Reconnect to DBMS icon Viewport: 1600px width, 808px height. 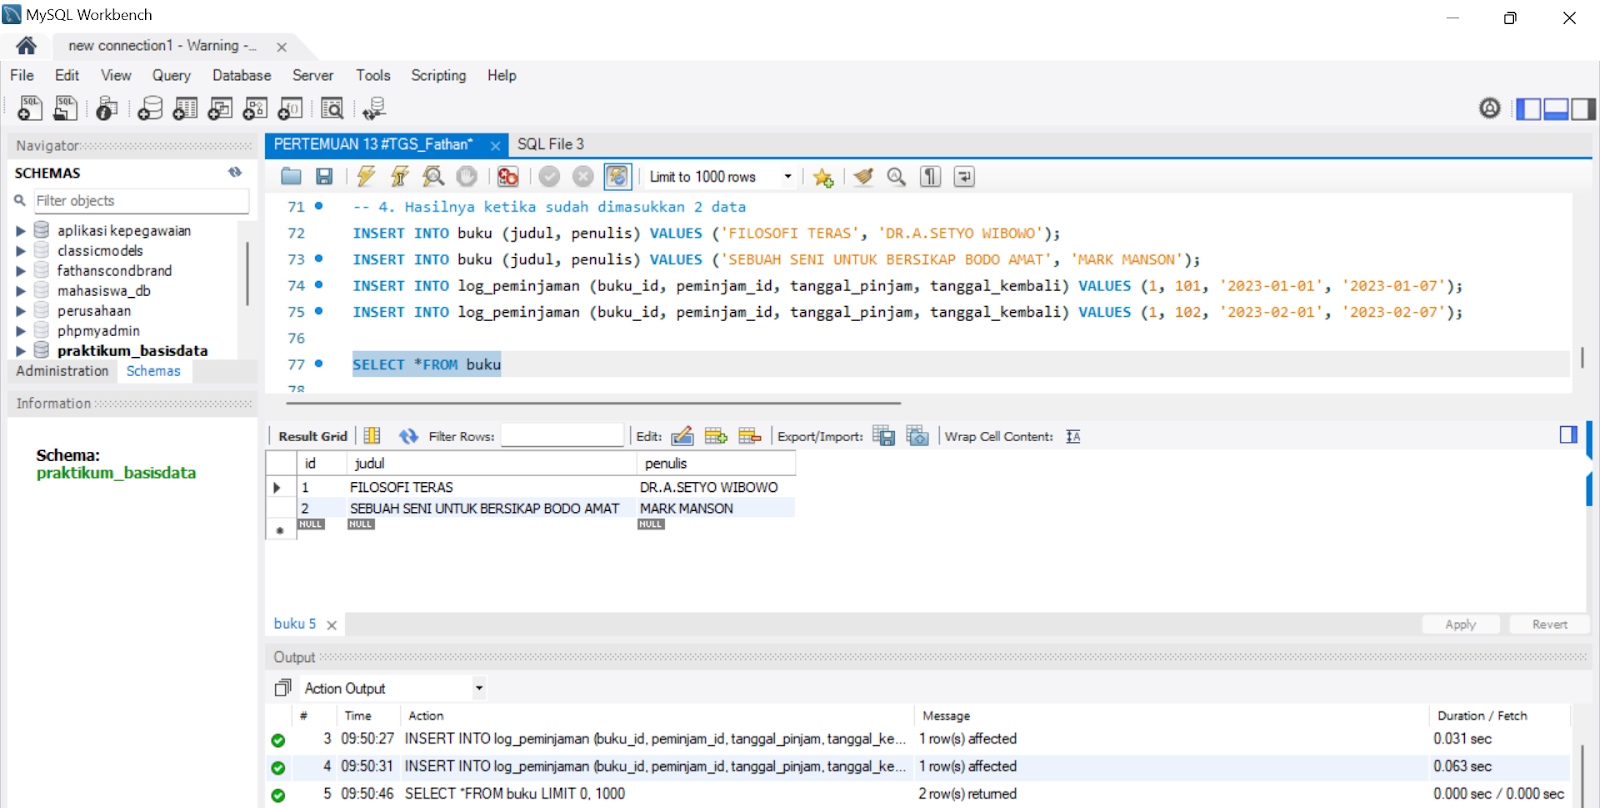click(x=374, y=108)
